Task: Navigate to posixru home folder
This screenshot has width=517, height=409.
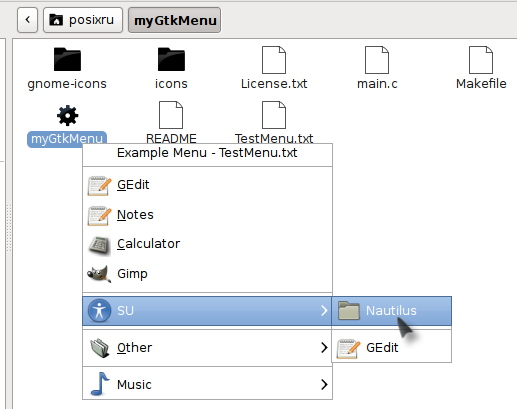Action: click(83, 20)
